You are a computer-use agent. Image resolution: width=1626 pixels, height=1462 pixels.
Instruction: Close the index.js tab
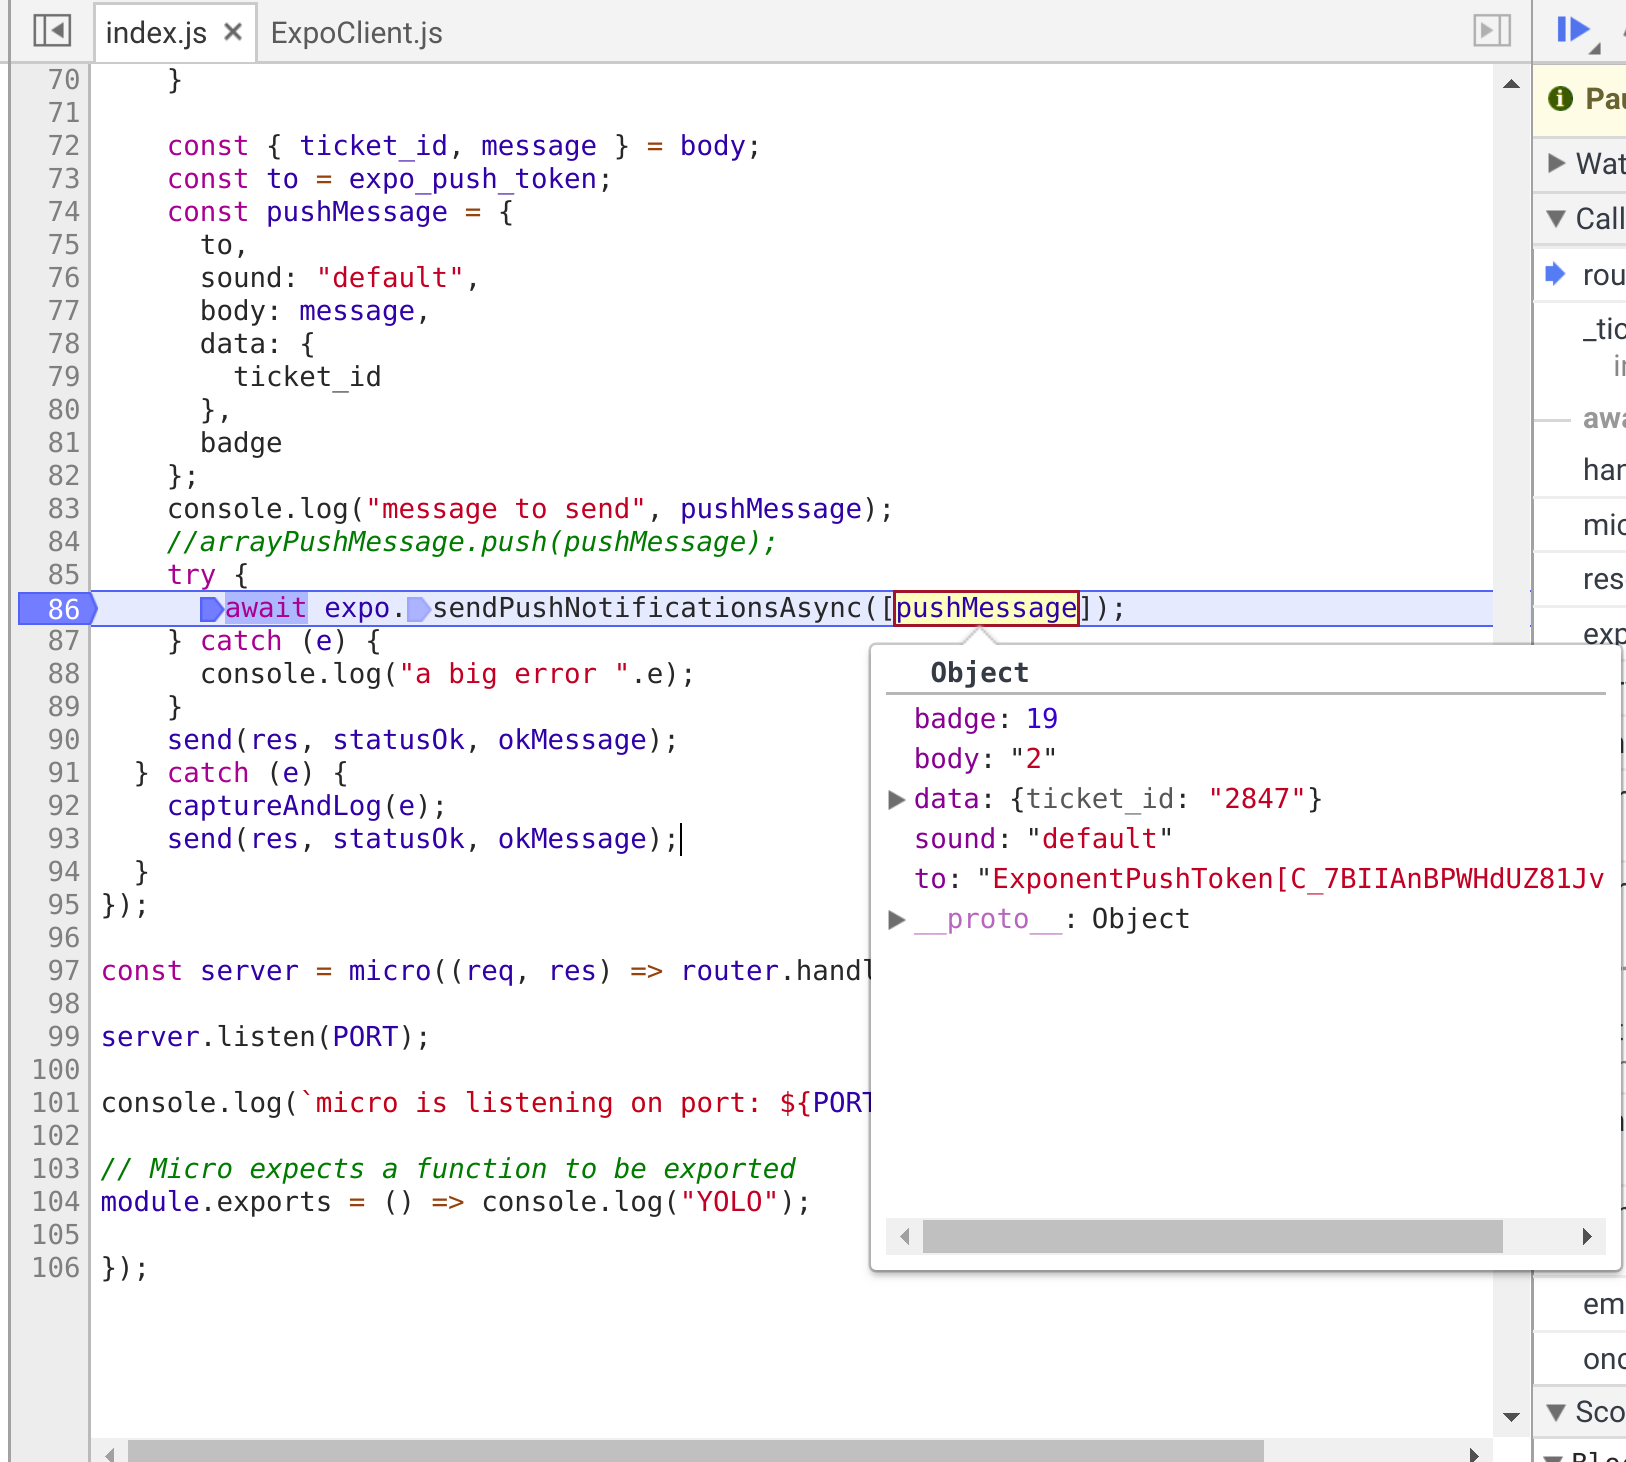click(233, 32)
